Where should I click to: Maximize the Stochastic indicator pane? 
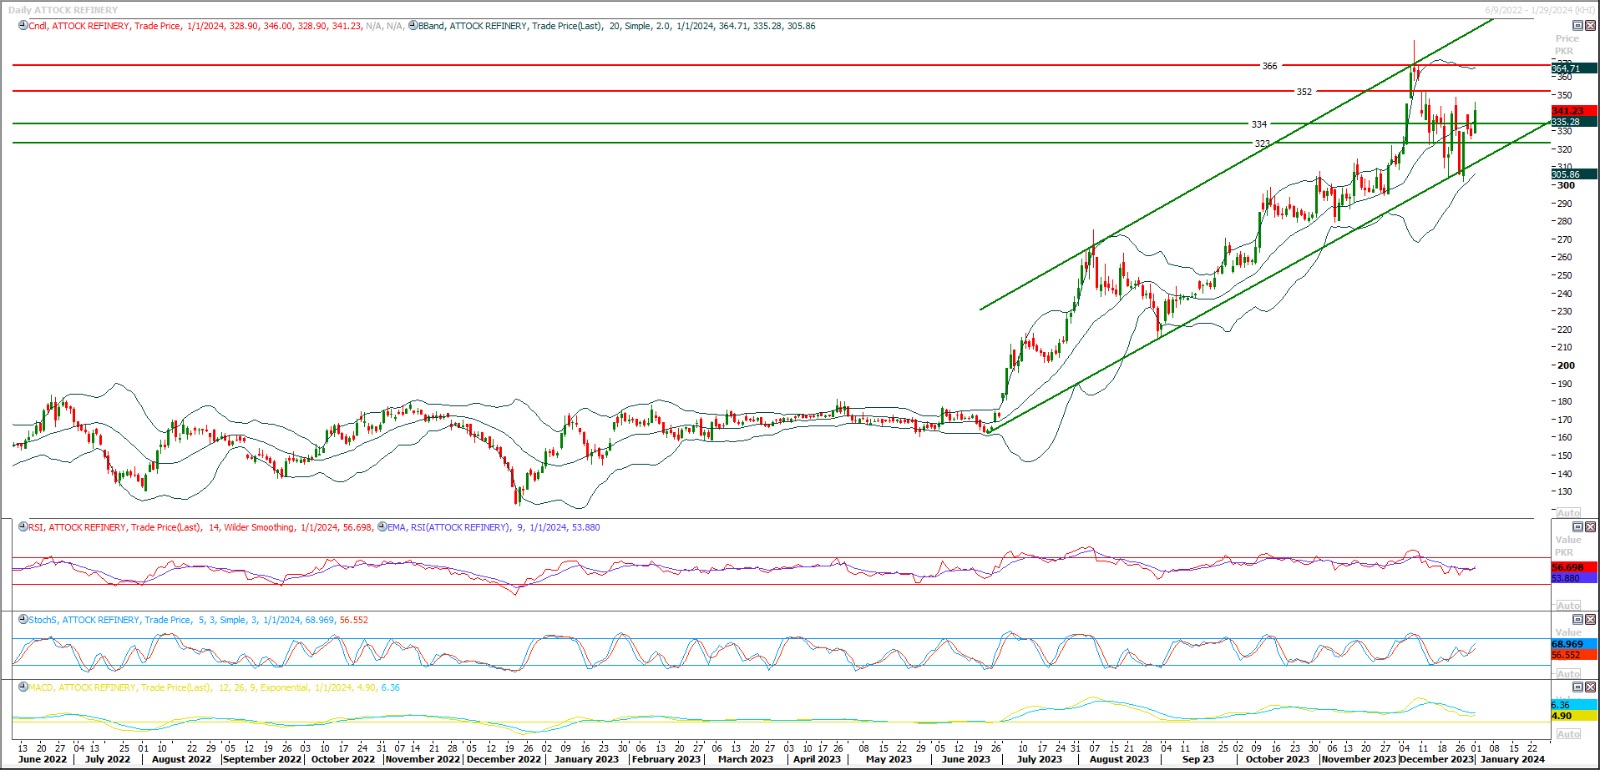[x=1578, y=620]
